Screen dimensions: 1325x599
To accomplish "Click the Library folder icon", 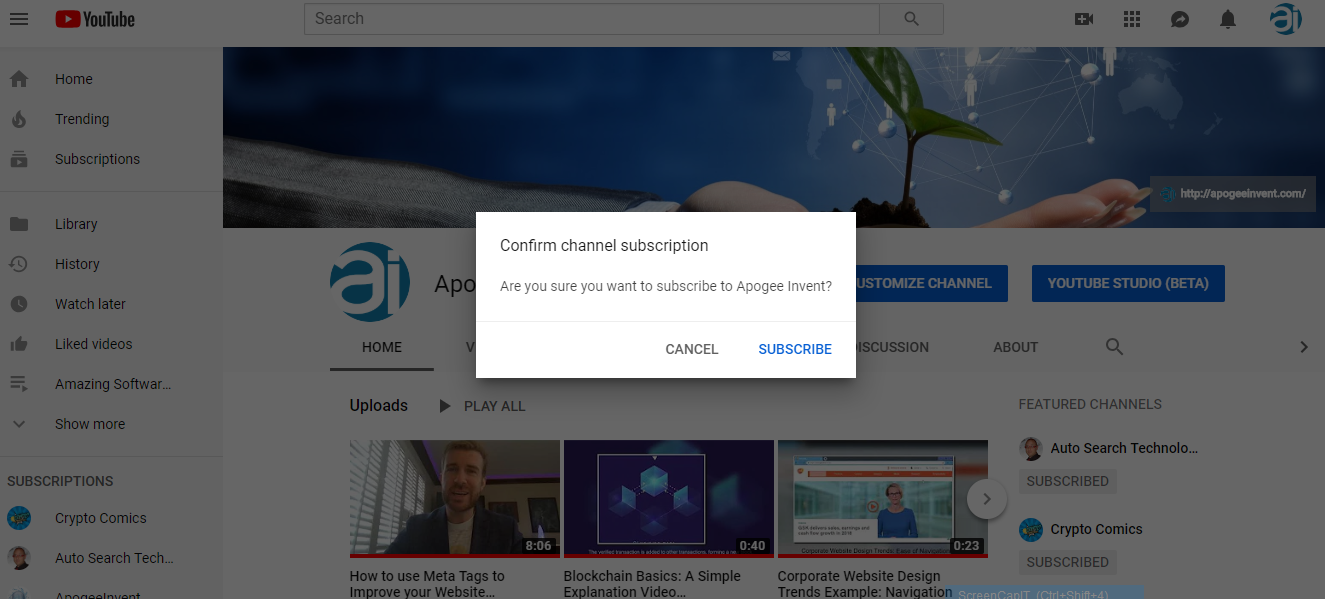I will (19, 224).
